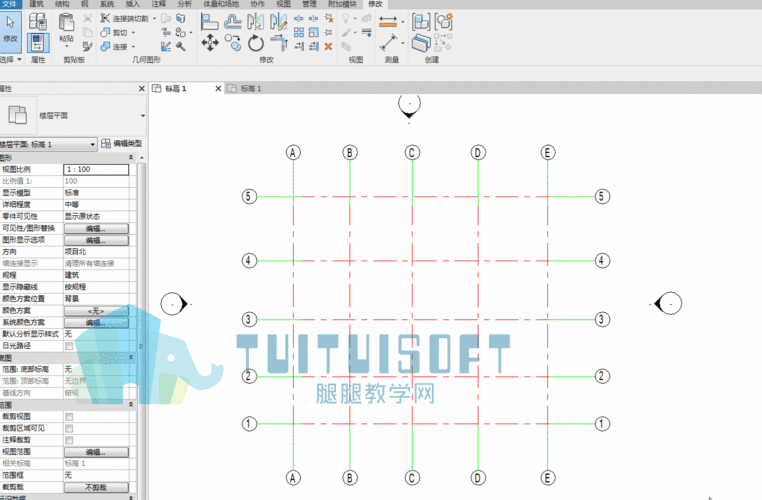Select the Move tool in the Modify panel
Image resolution: width=762 pixels, height=500 pixels.
(210, 43)
